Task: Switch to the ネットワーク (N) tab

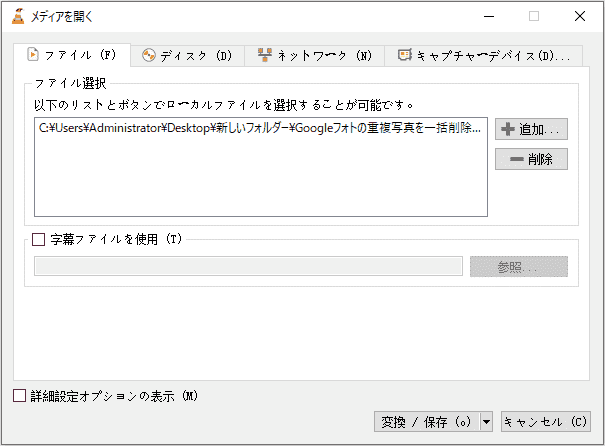Action: [x=314, y=56]
